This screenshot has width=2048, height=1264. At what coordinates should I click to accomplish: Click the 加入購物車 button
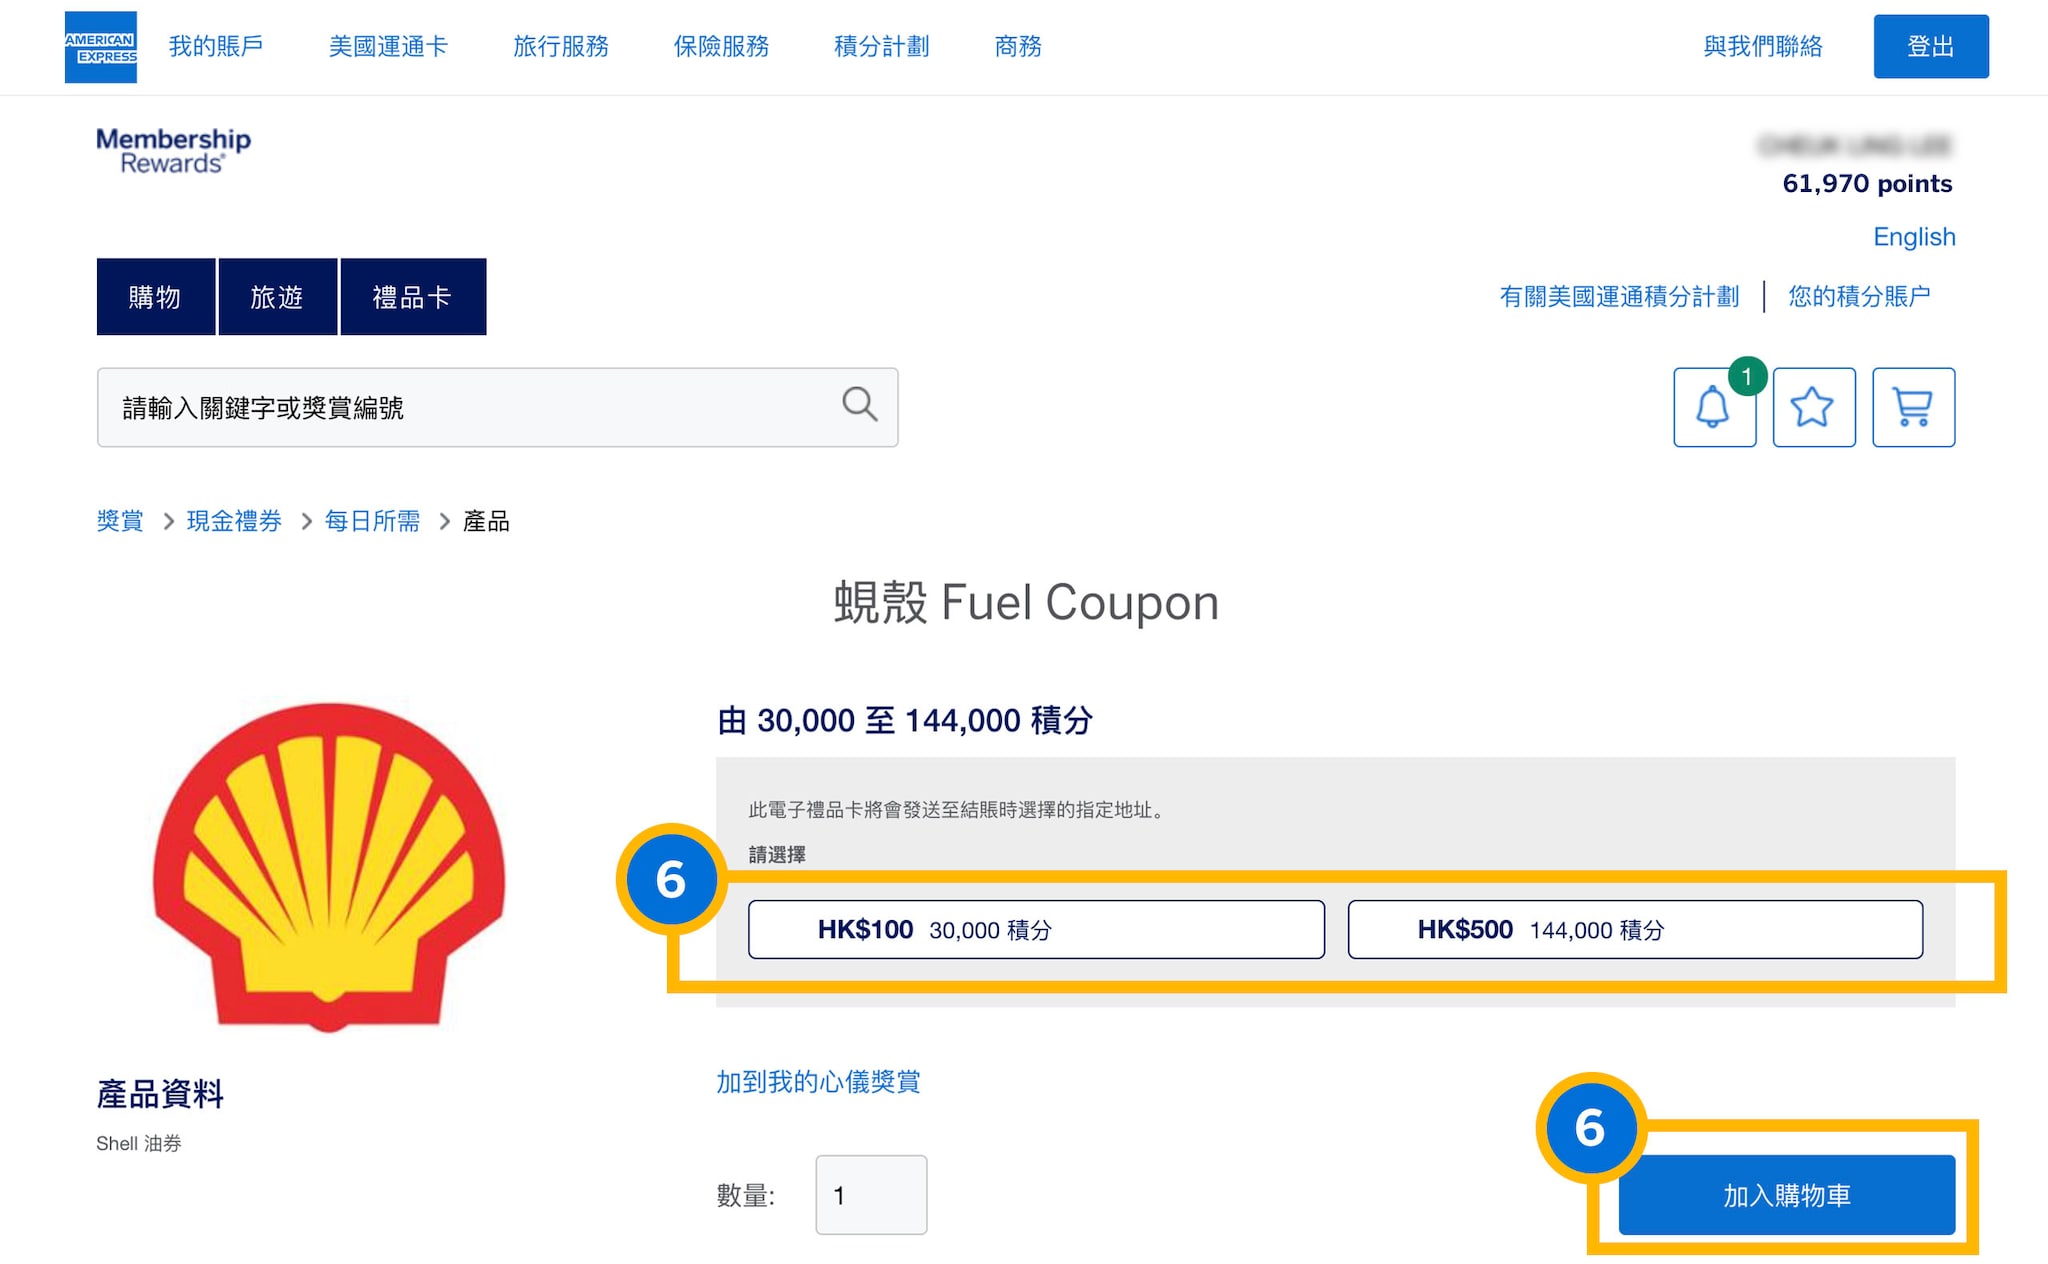(x=1786, y=1195)
